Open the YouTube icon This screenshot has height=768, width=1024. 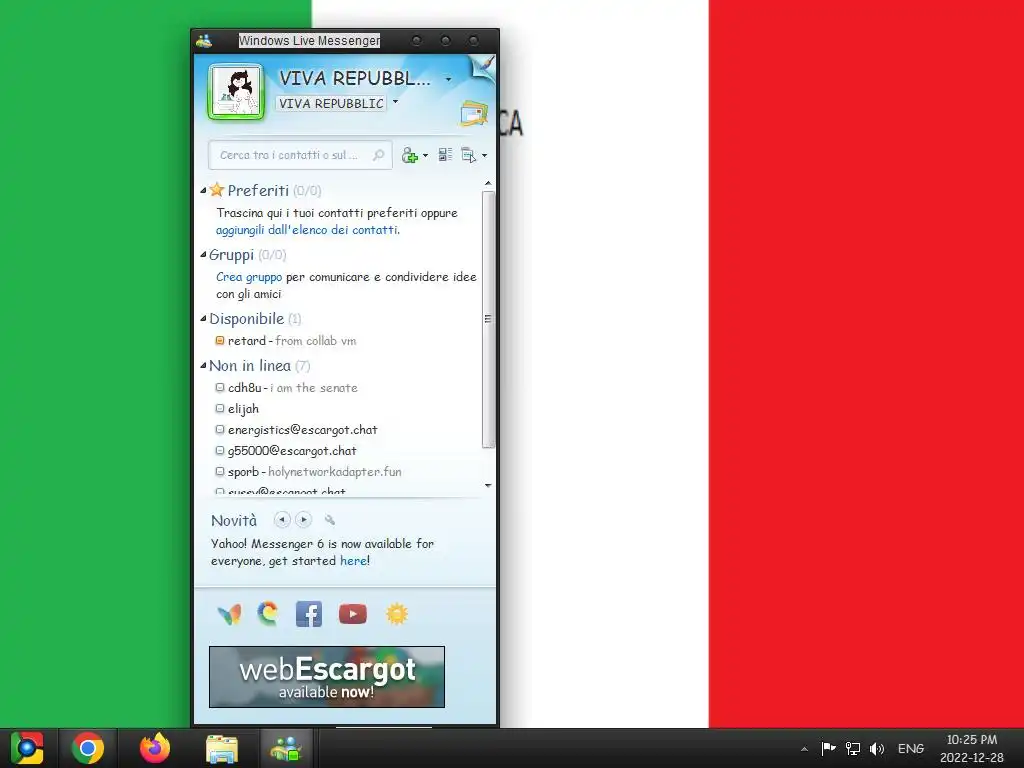pos(353,615)
